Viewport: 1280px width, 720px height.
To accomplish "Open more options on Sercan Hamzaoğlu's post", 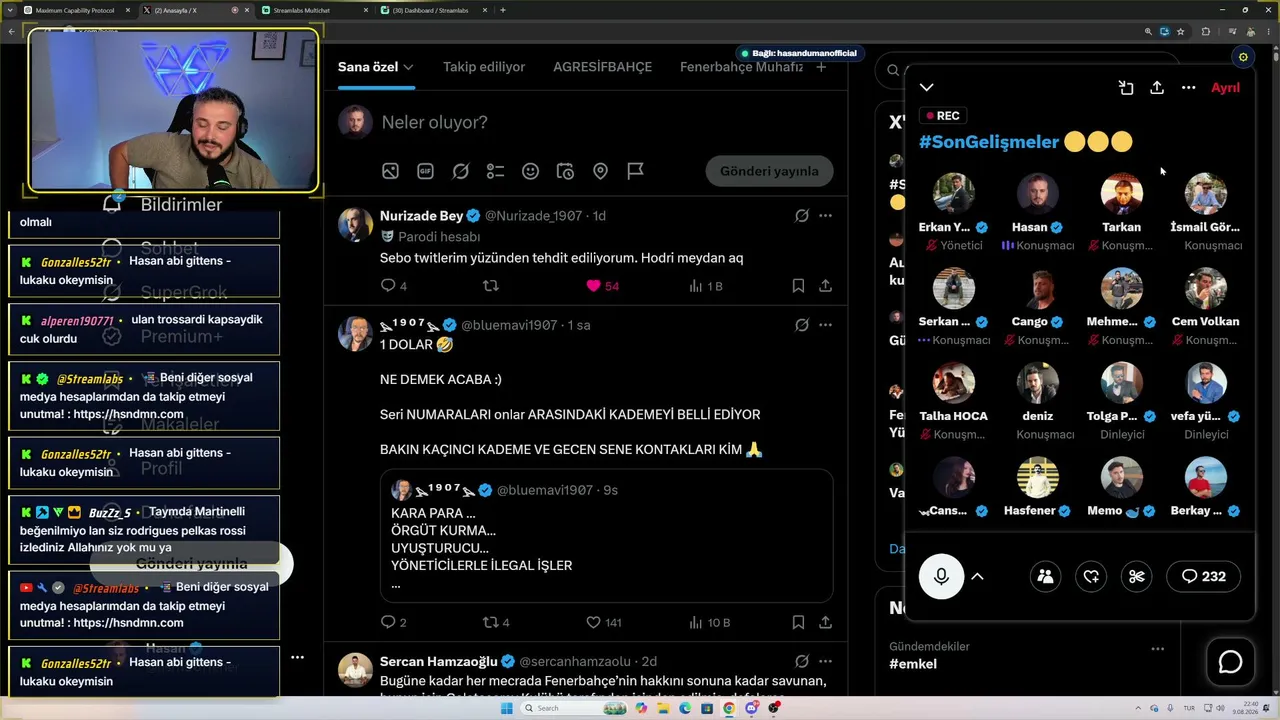I will 825,661.
